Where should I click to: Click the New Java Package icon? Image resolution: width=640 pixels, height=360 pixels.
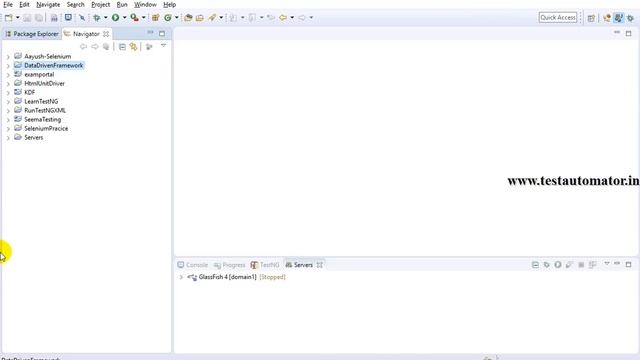(156, 18)
